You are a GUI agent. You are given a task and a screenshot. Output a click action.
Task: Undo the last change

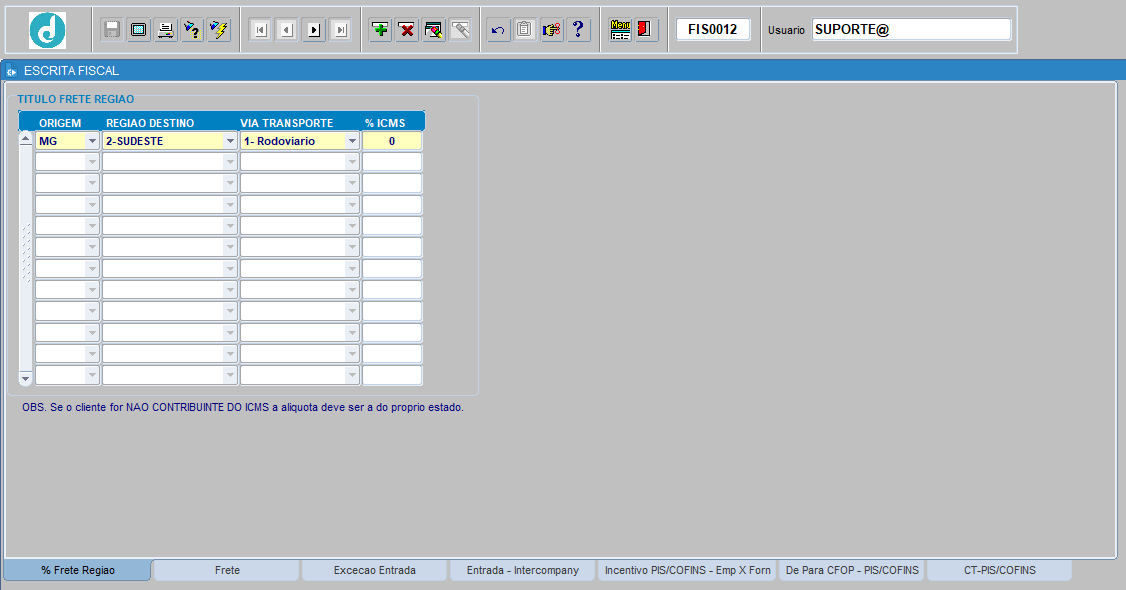point(497,30)
